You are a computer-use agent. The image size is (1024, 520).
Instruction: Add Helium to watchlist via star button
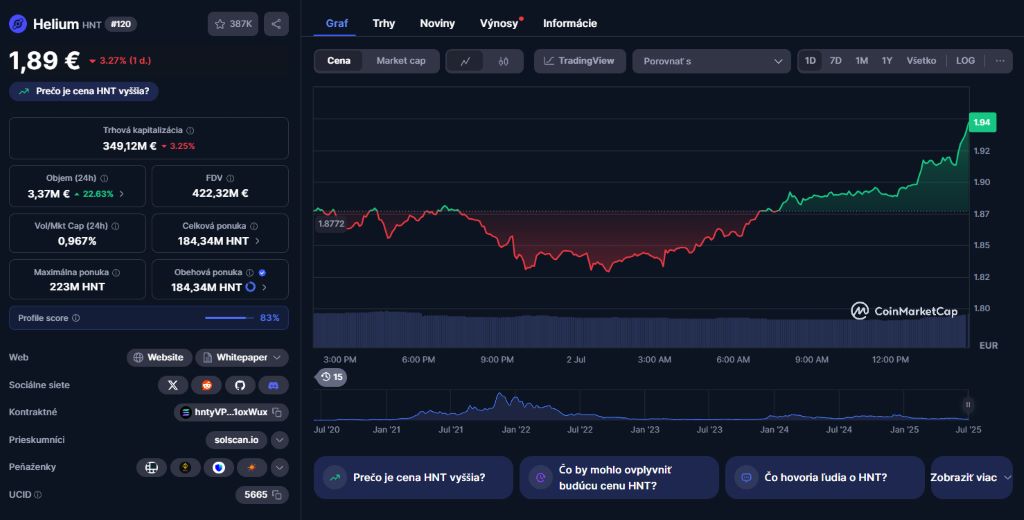point(233,24)
